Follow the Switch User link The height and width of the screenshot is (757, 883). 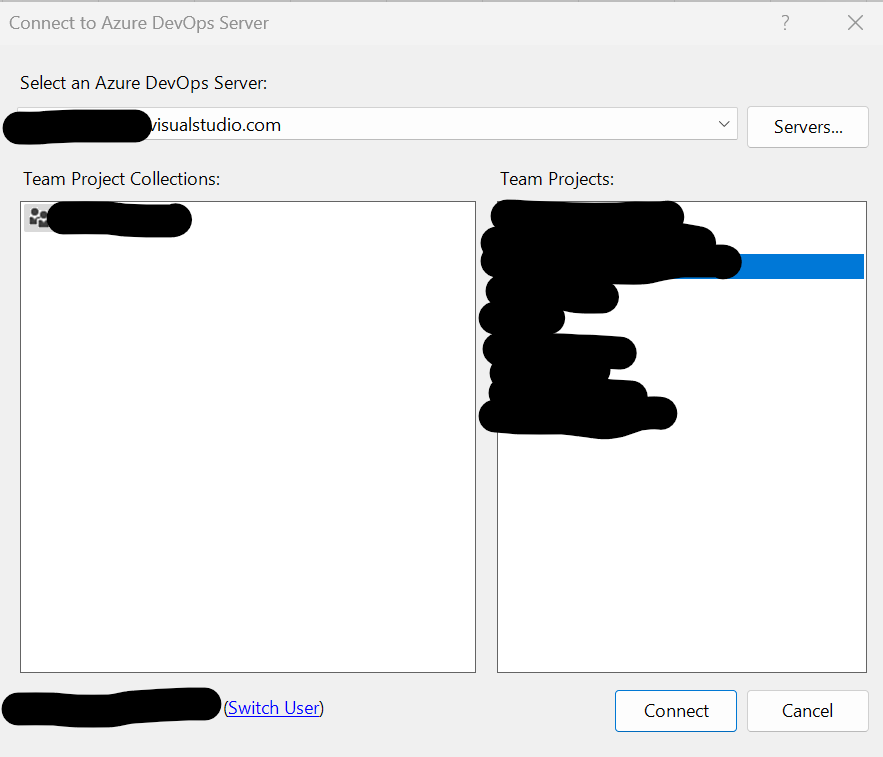[274, 707]
